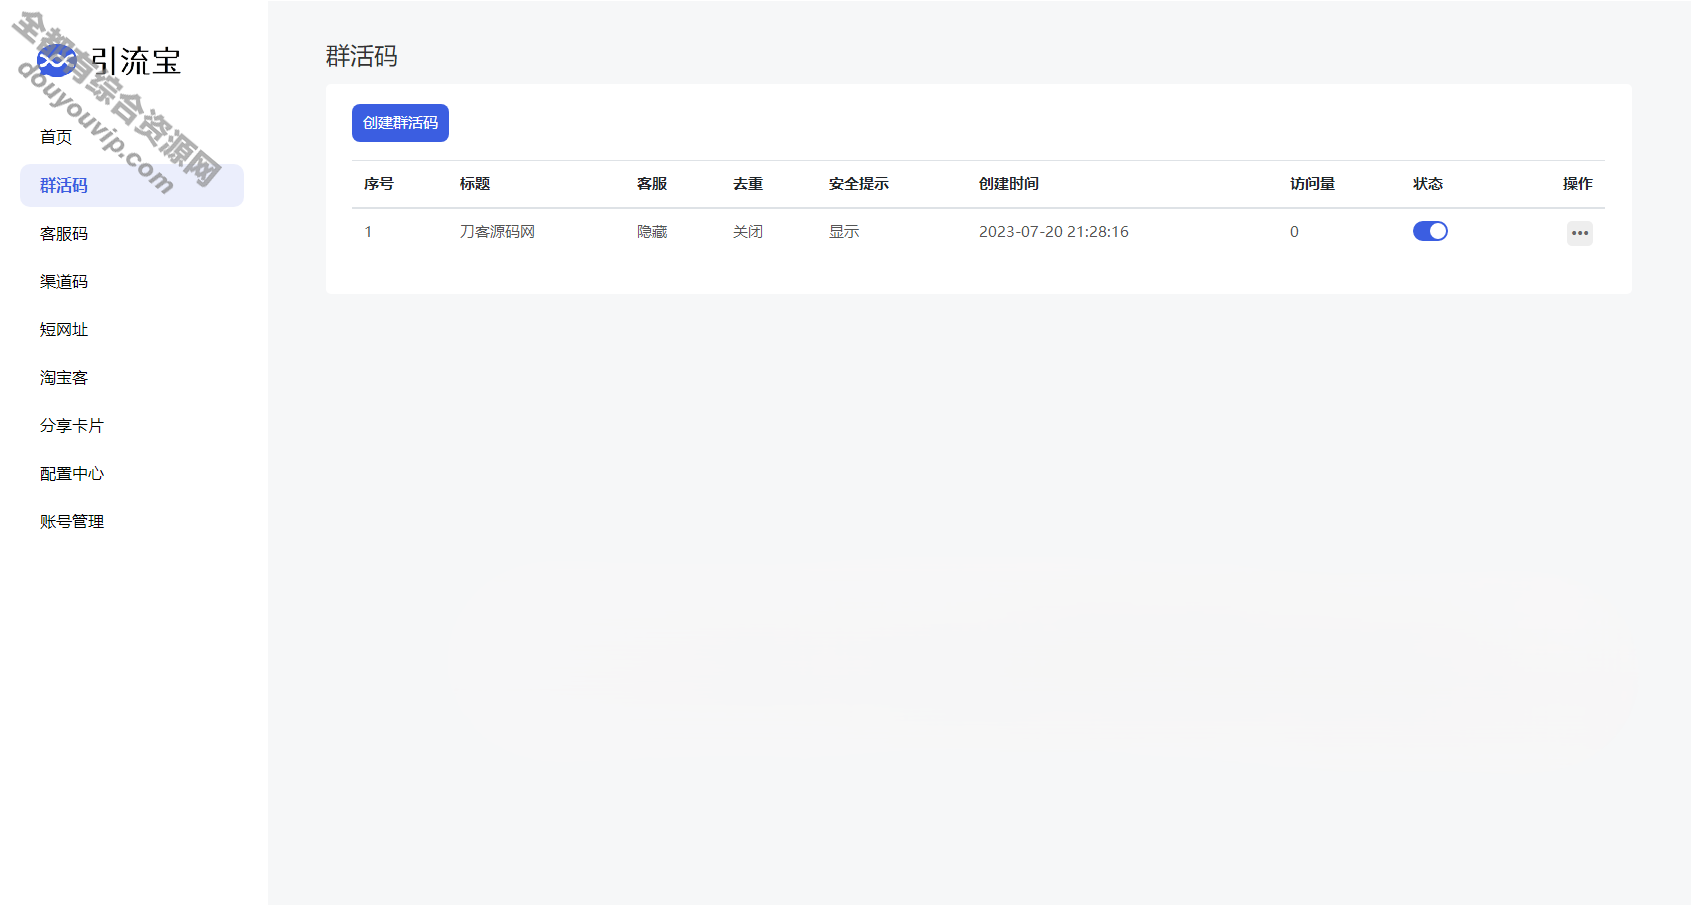Screen dimensions: 1691x905
Task: Click the 引流宝 brand name text
Action: (136, 61)
